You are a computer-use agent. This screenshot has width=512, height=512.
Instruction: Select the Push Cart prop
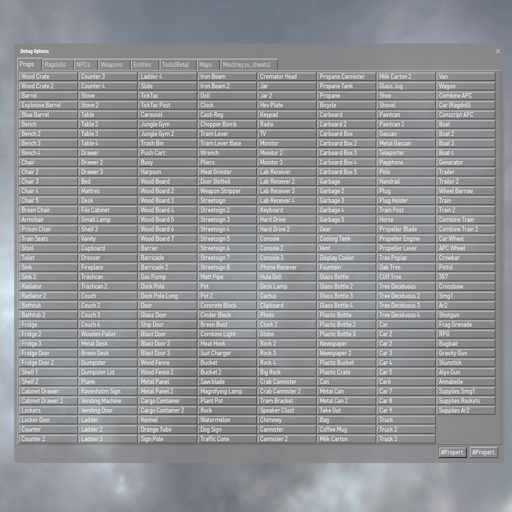coord(167,153)
